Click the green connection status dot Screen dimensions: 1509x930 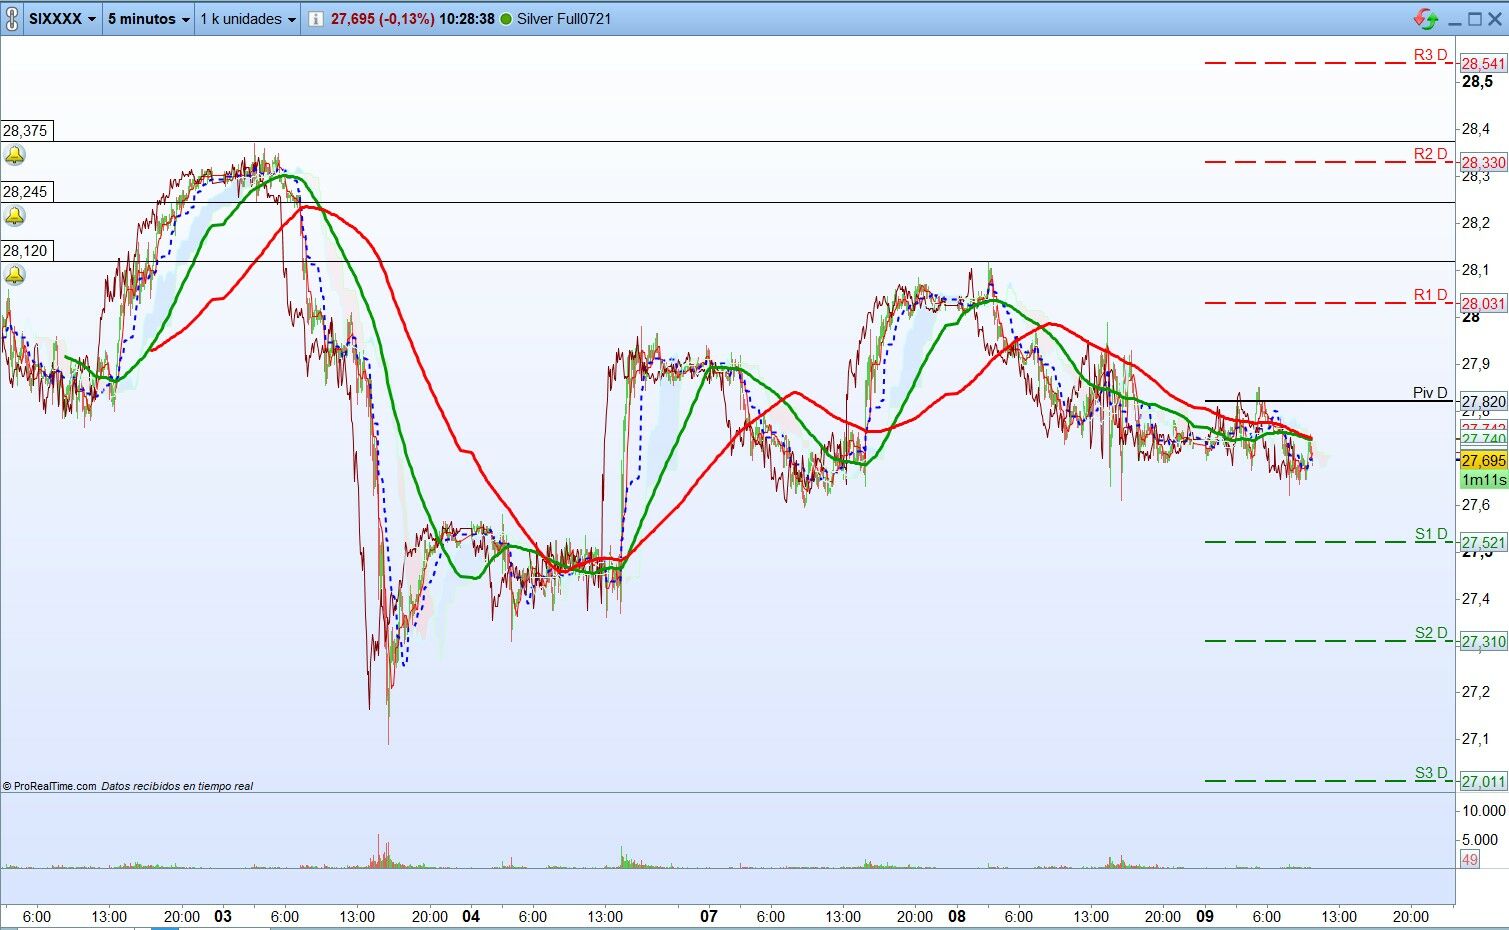(x=506, y=19)
